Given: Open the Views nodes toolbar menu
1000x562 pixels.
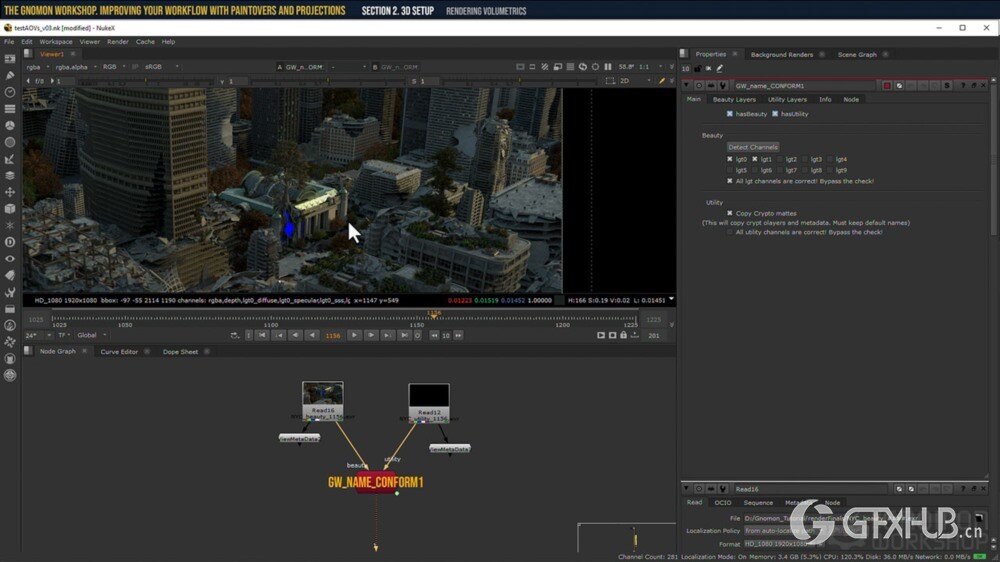Looking at the screenshot, I should click(x=10, y=259).
